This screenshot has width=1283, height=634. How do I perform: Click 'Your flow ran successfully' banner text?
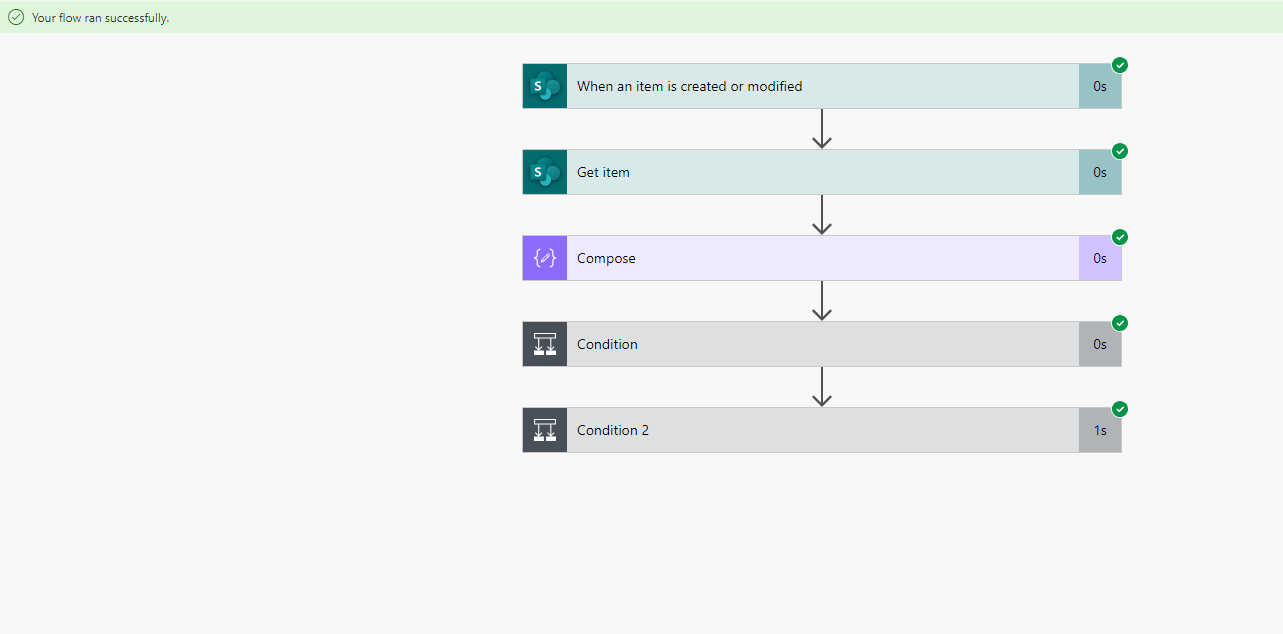pyautogui.click(x=100, y=18)
